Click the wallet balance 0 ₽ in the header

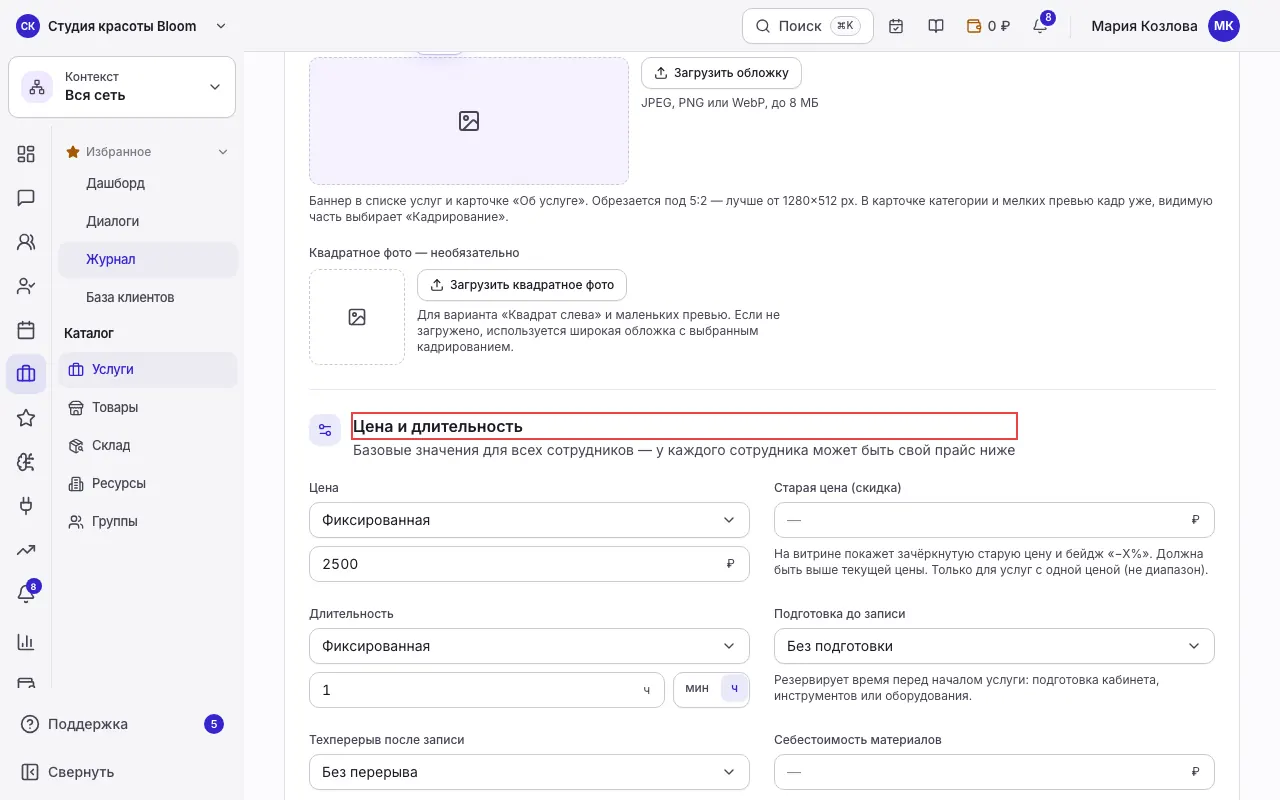click(x=988, y=26)
